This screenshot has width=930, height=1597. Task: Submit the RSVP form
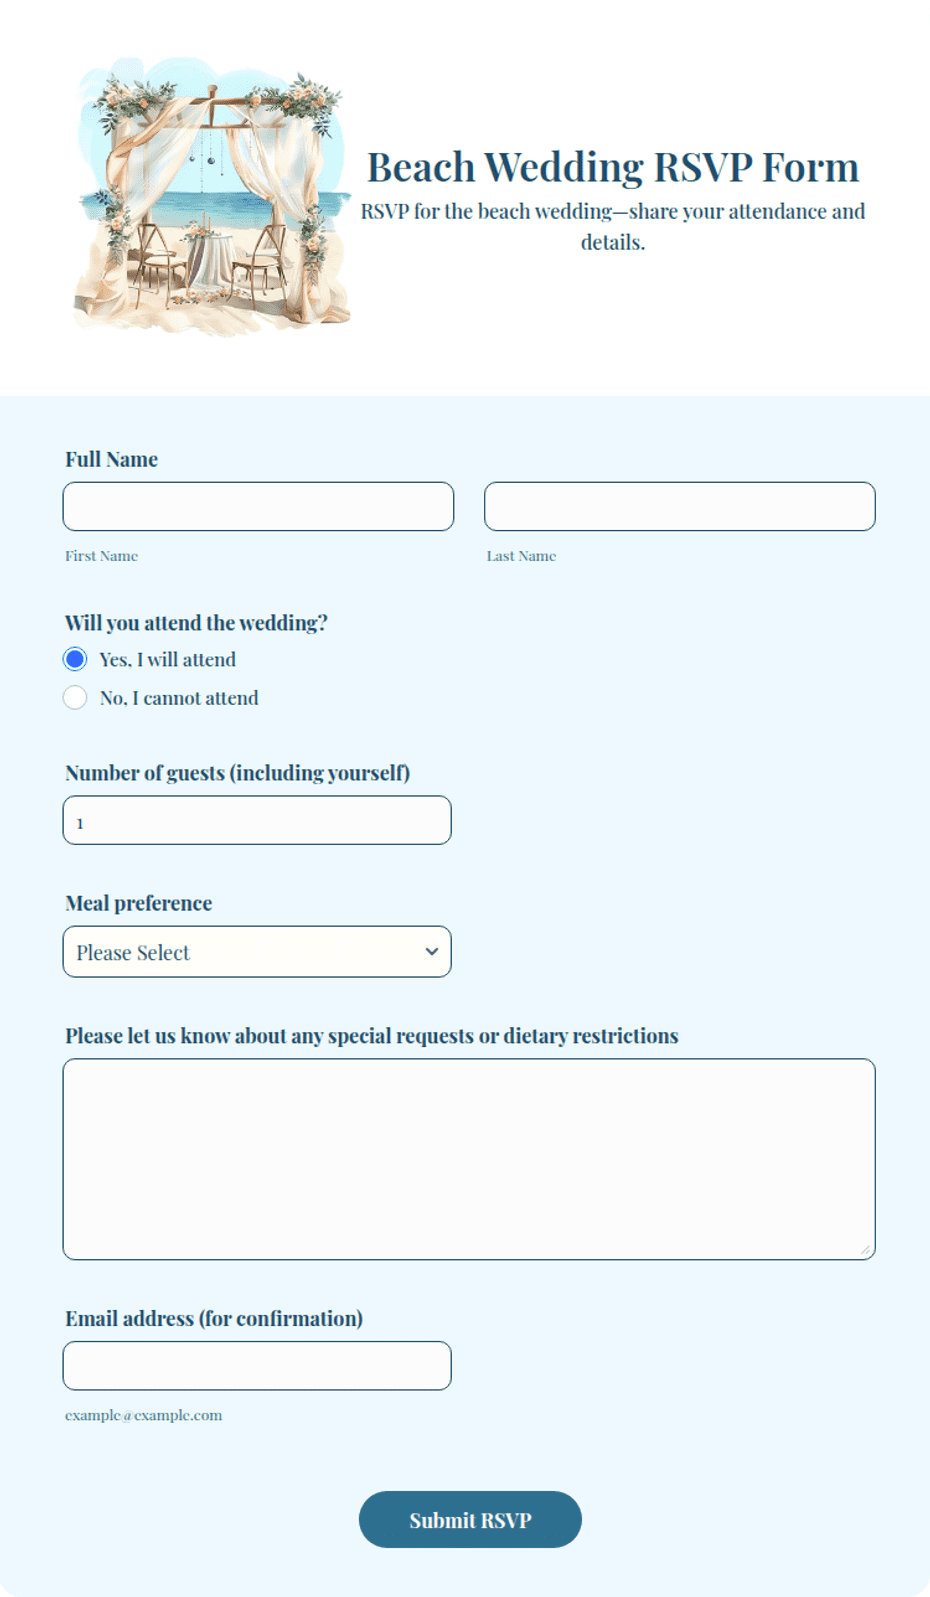pos(470,1520)
